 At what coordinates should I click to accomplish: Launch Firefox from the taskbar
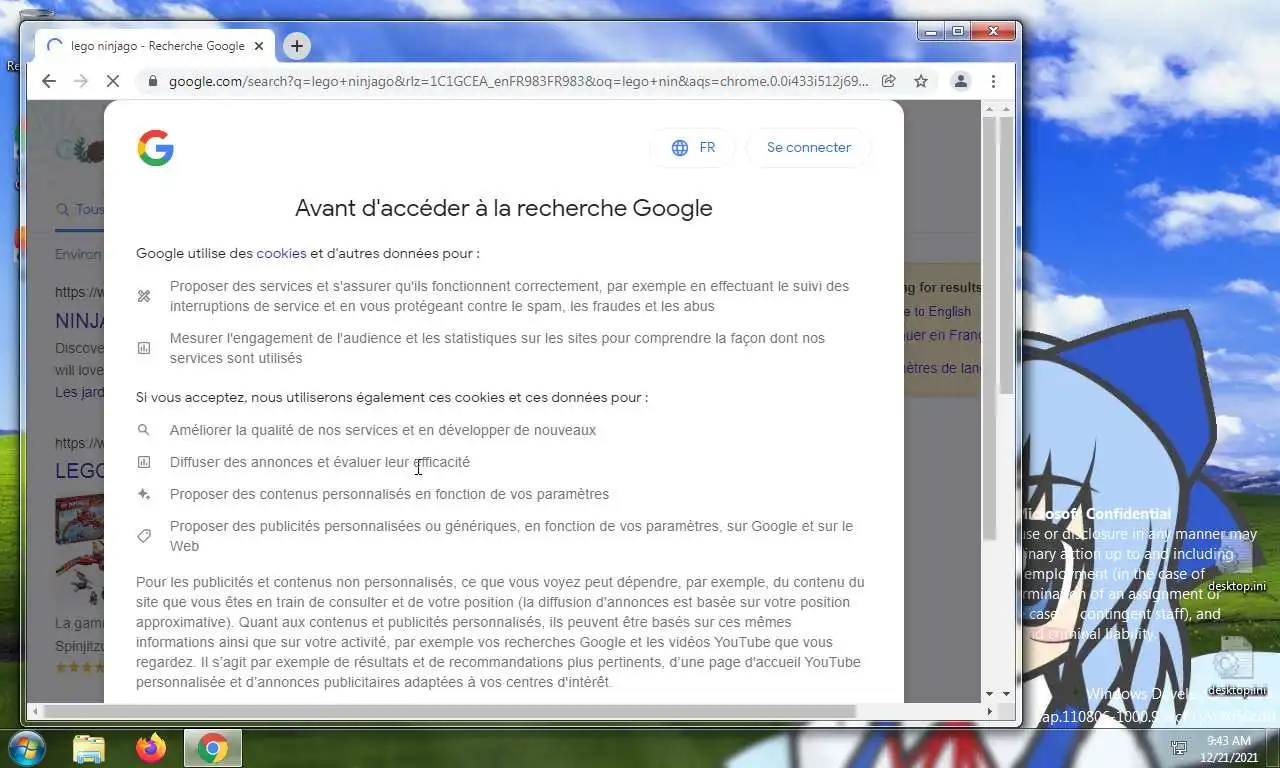pyautogui.click(x=151, y=748)
